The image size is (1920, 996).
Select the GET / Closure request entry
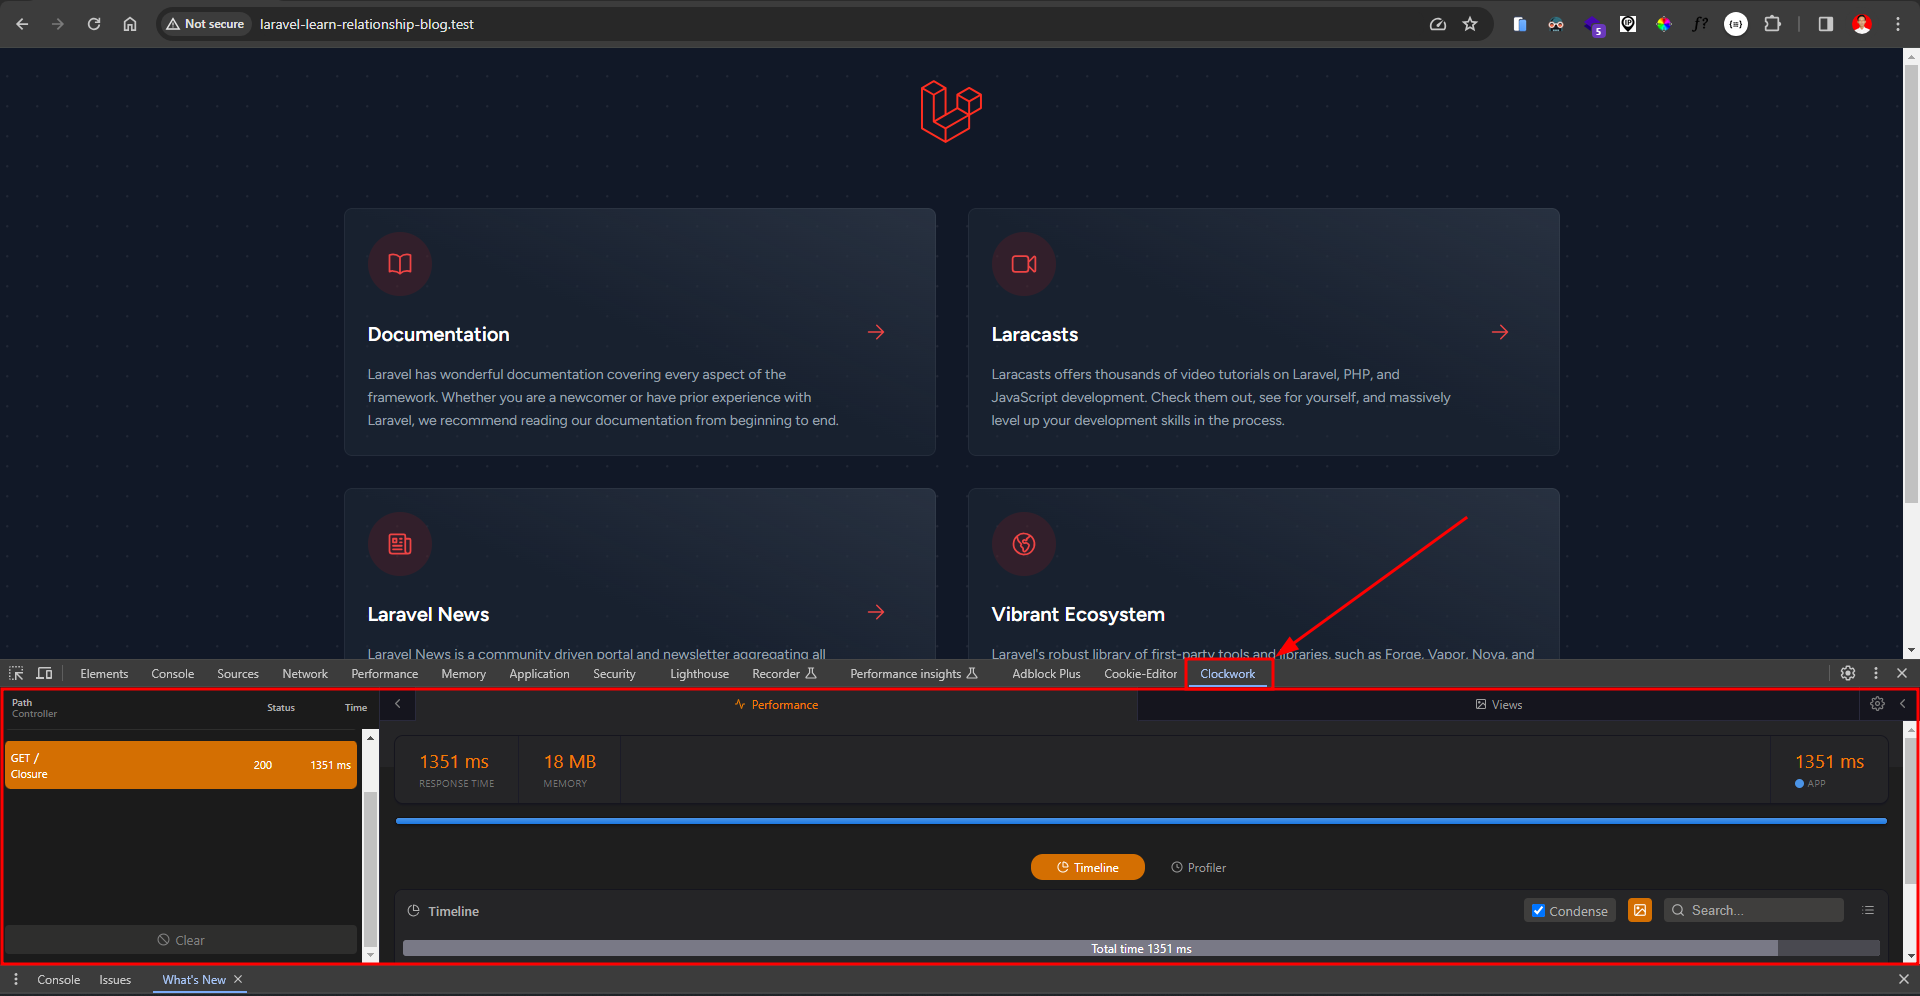tap(180, 765)
